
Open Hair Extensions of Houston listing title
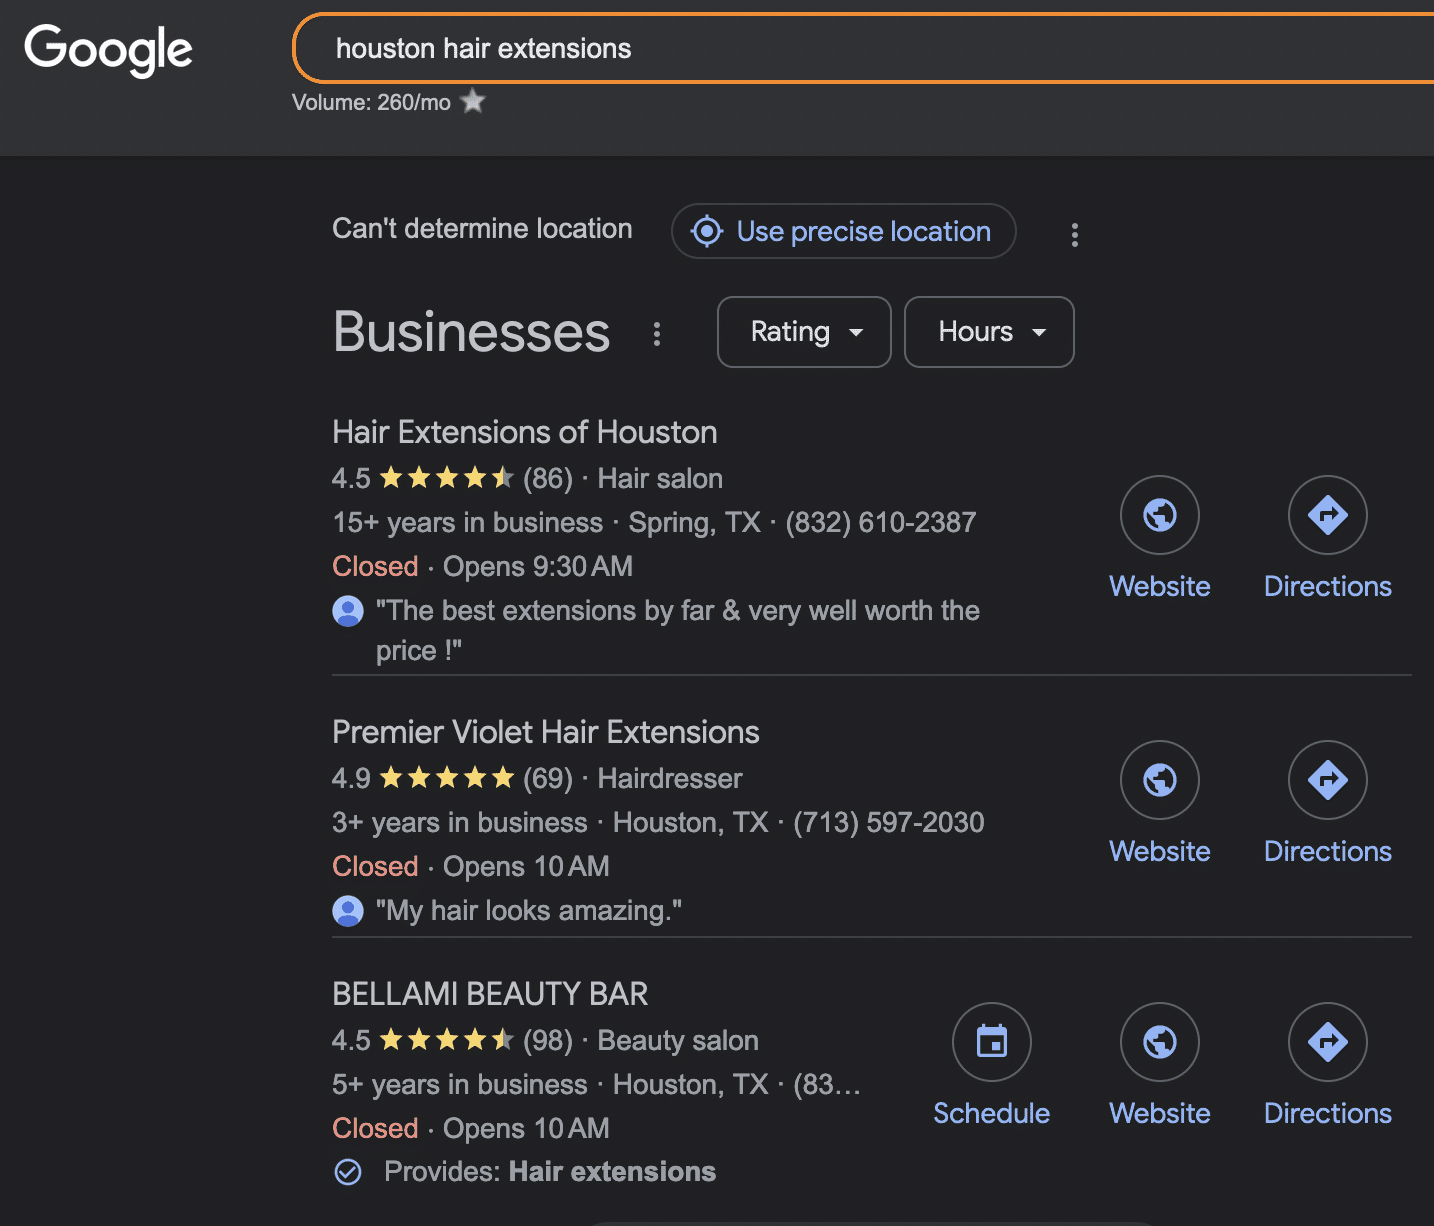point(524,432)
